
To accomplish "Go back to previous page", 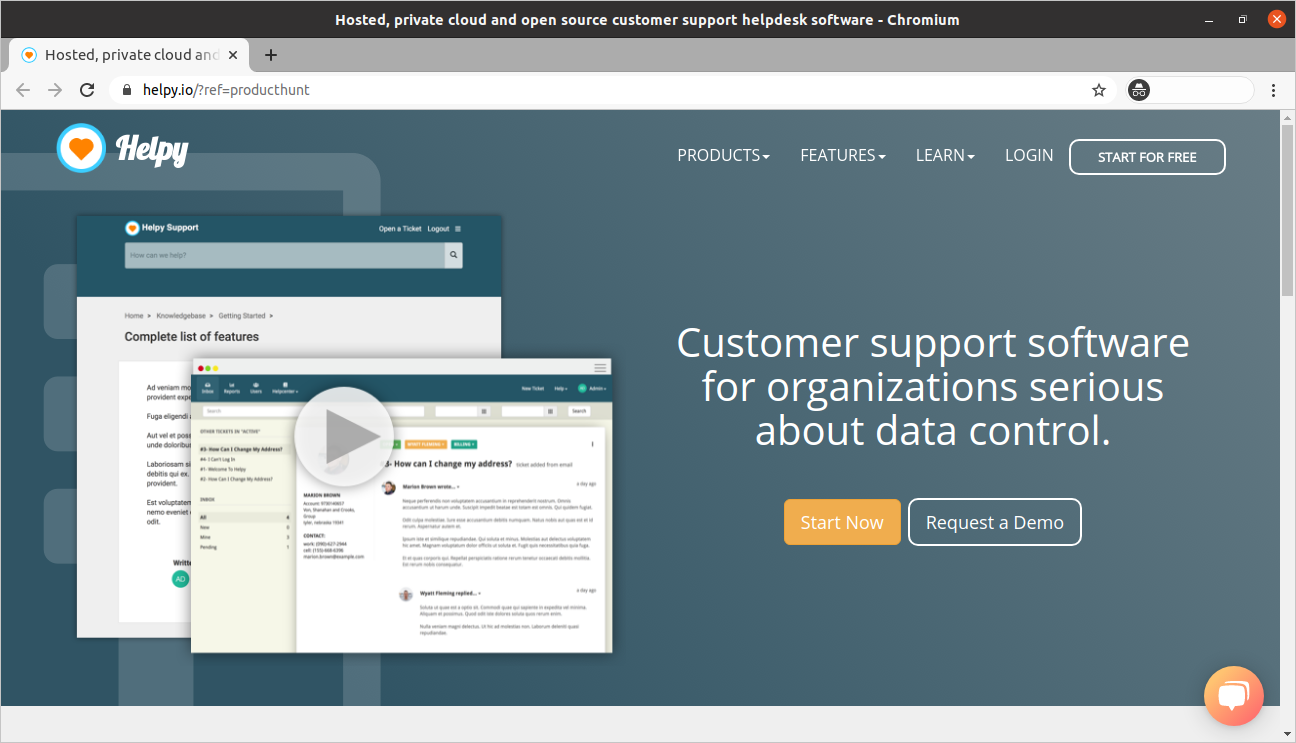I will [23, 90].
